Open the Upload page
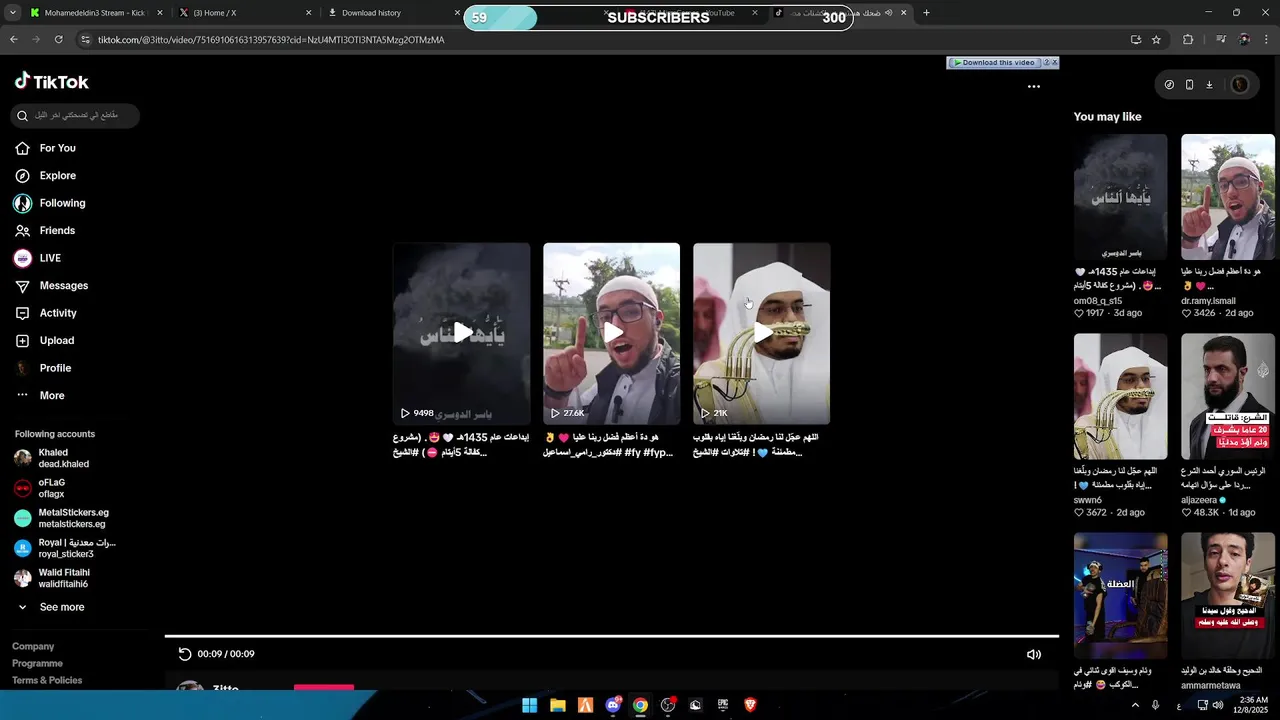Image resolution: width=1280 pixels, height=720 pixels. point(45,341)
